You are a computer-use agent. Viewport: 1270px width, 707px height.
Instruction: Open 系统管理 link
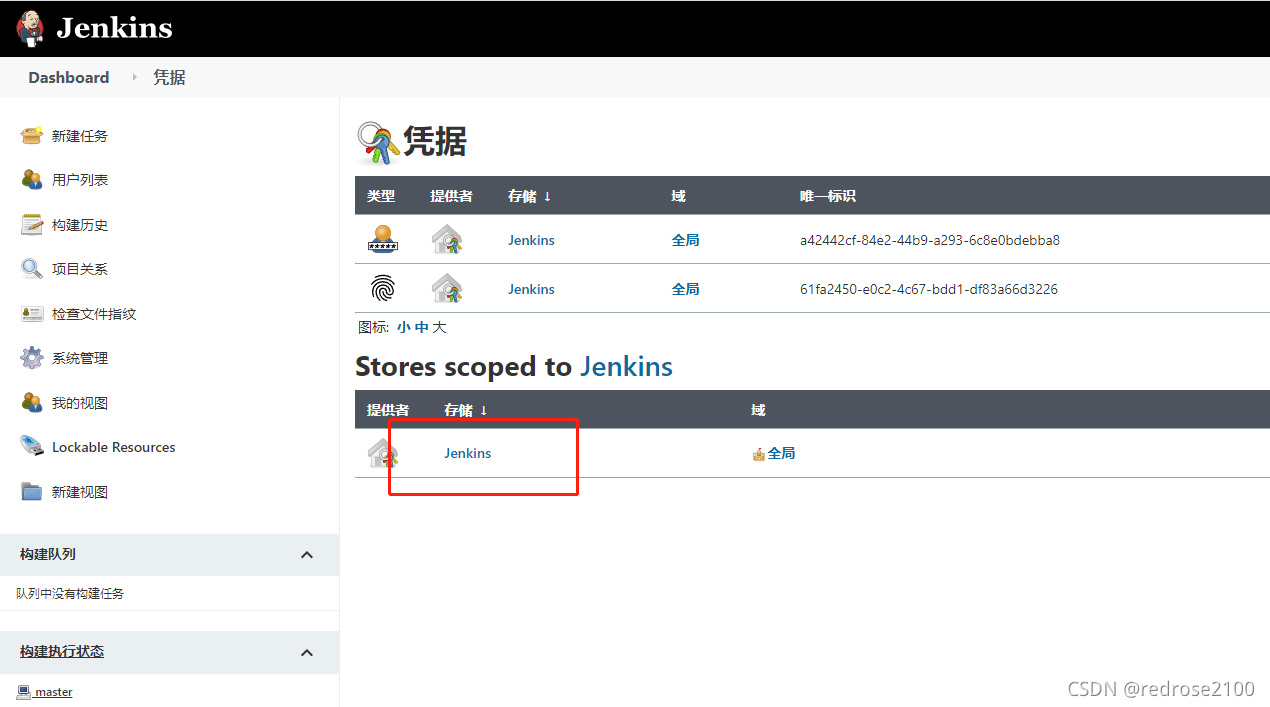(80, 358)
